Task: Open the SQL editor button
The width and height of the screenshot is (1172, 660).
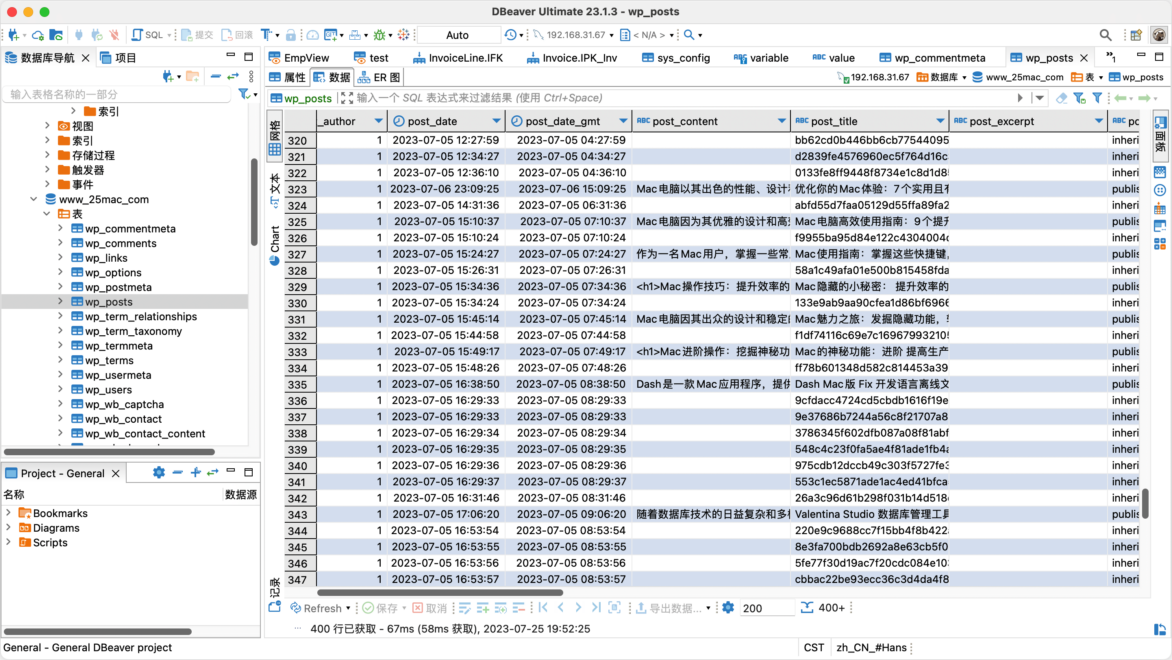Action: 147,34
